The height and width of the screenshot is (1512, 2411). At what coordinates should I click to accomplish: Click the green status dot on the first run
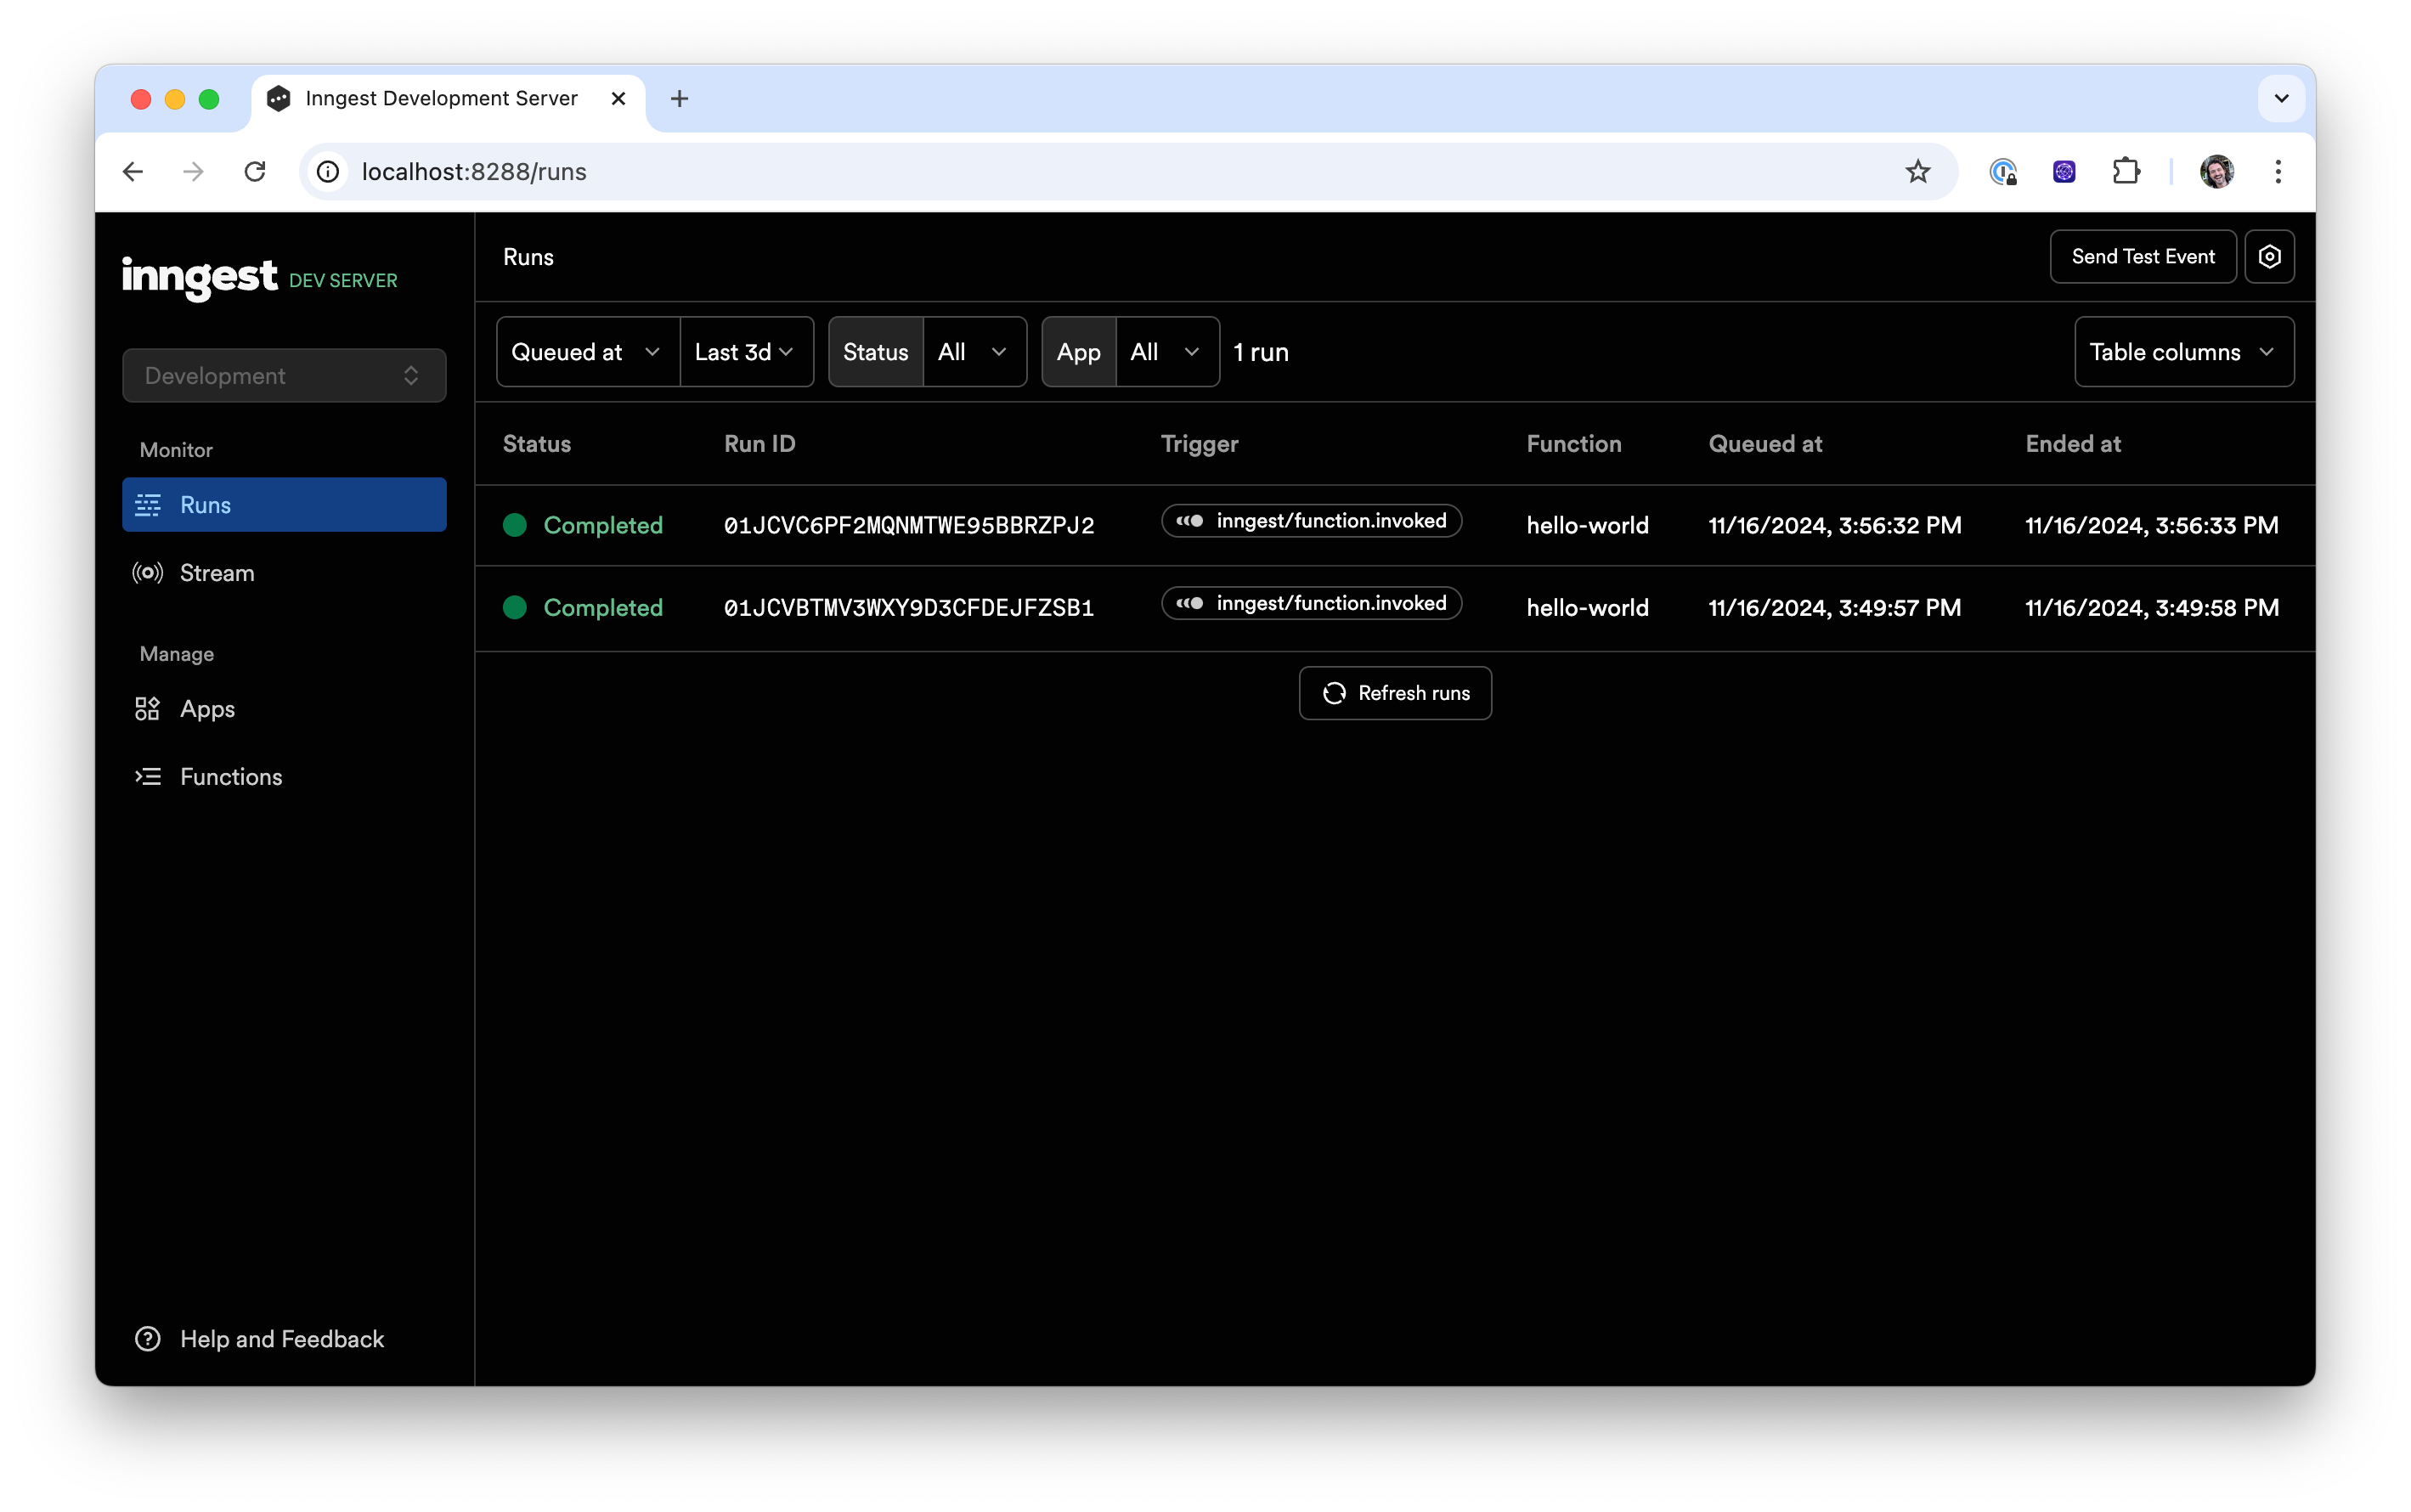click(514, 524)
